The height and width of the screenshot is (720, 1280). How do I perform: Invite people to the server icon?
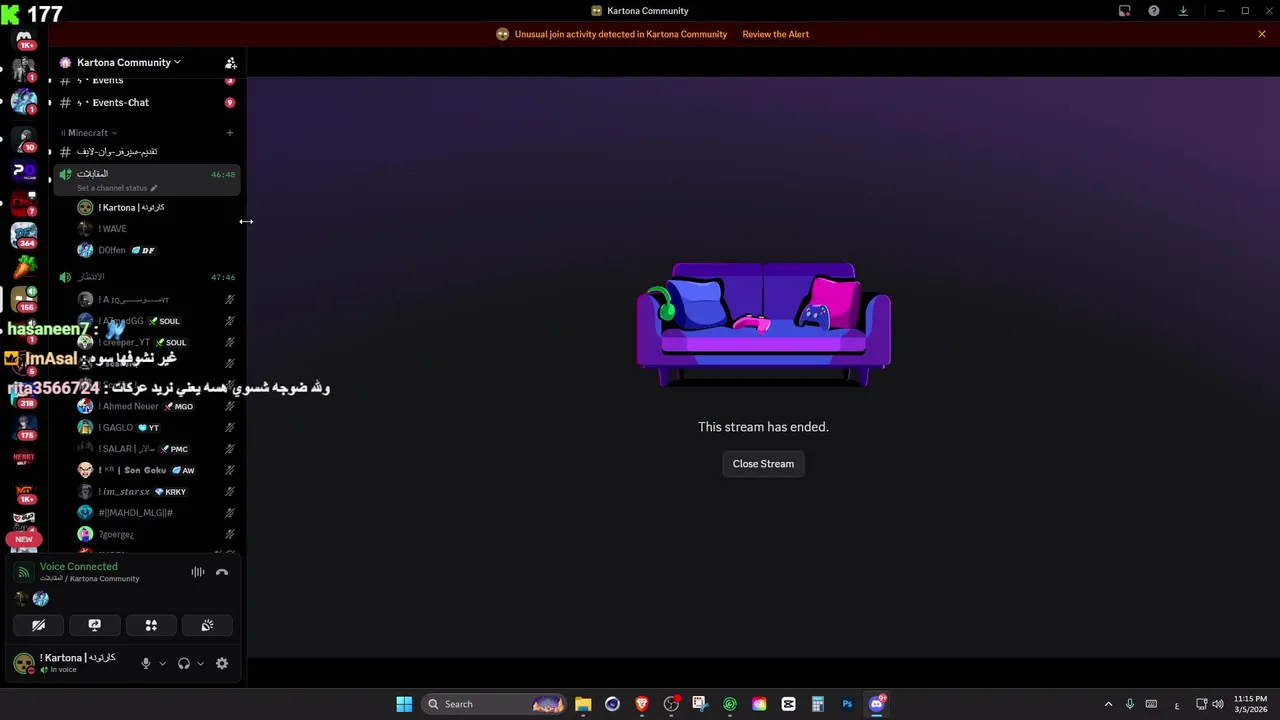coord(231,62)
